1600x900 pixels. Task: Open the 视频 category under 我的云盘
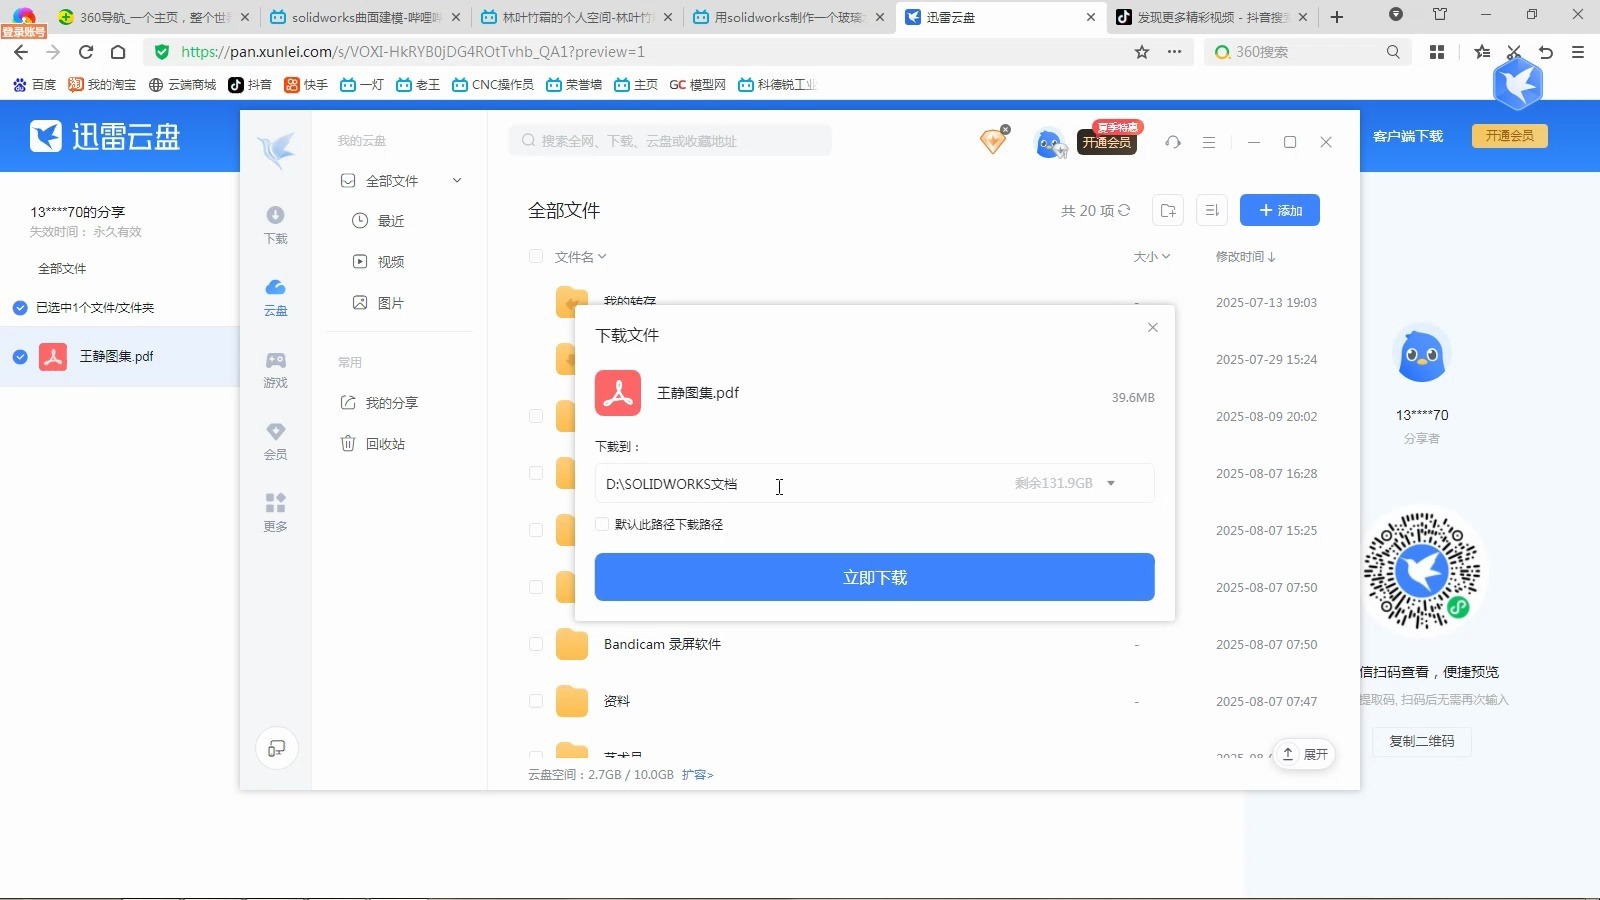click(390, 261)
